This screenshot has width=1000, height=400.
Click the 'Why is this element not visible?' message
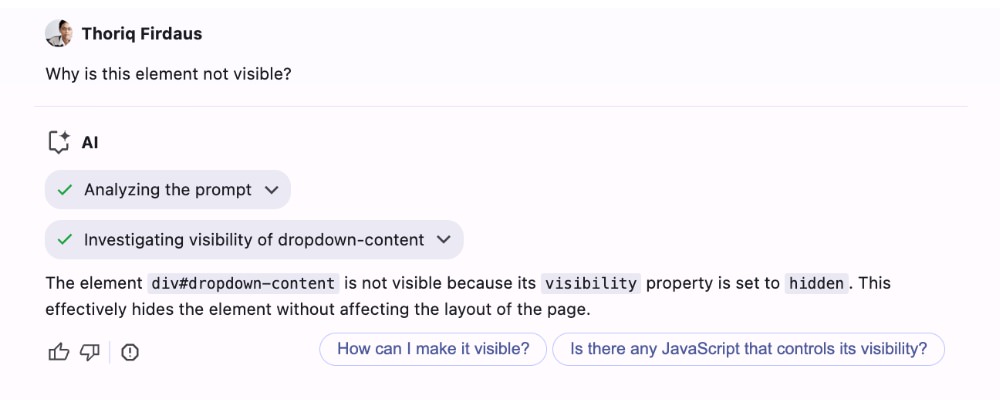[x=168, y=74]
